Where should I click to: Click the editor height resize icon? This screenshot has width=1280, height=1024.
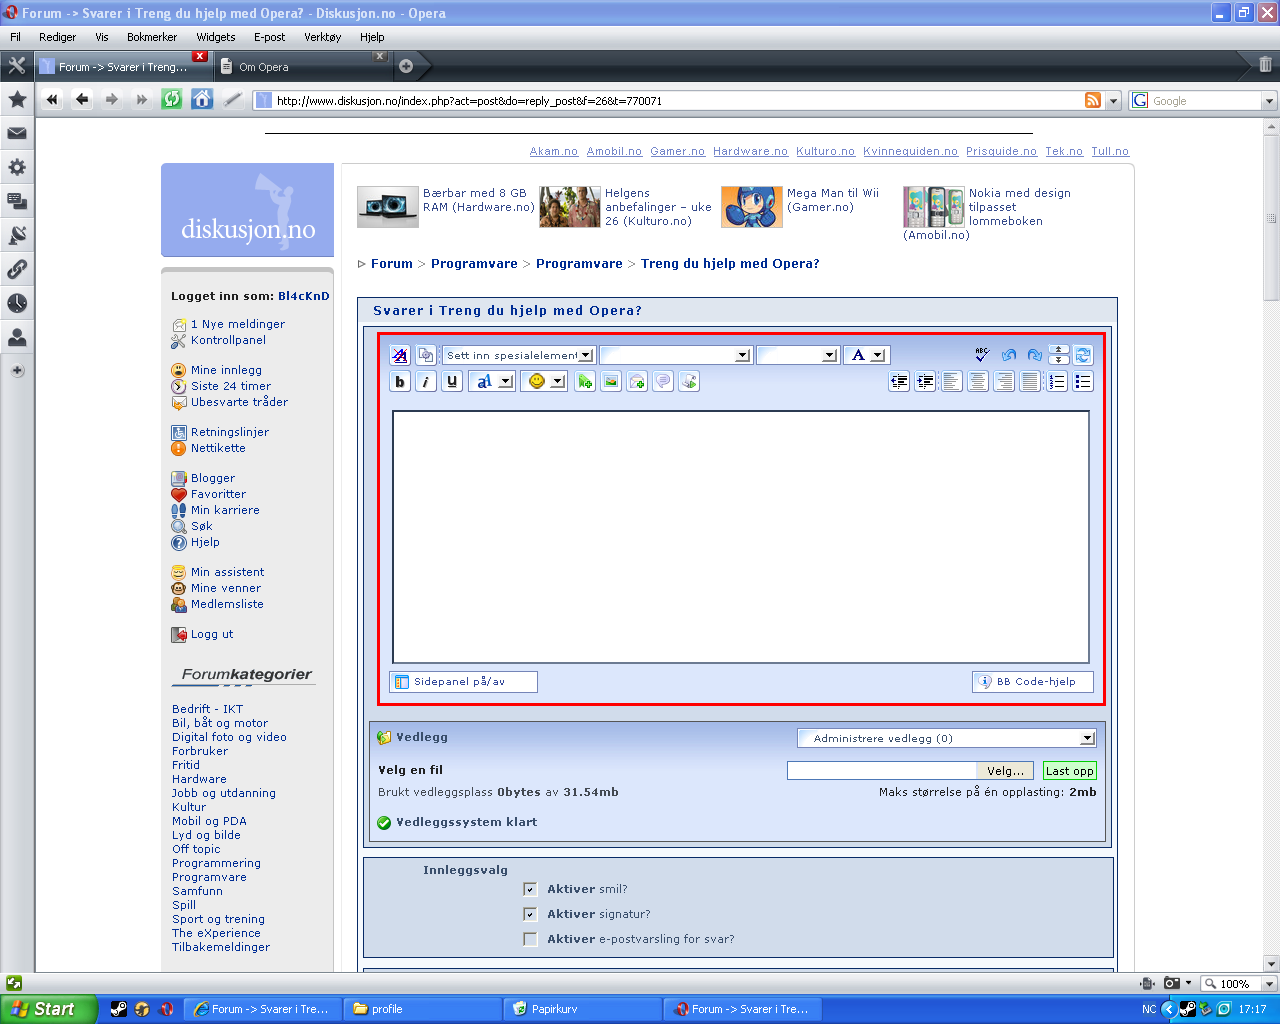coord(1058,355)
